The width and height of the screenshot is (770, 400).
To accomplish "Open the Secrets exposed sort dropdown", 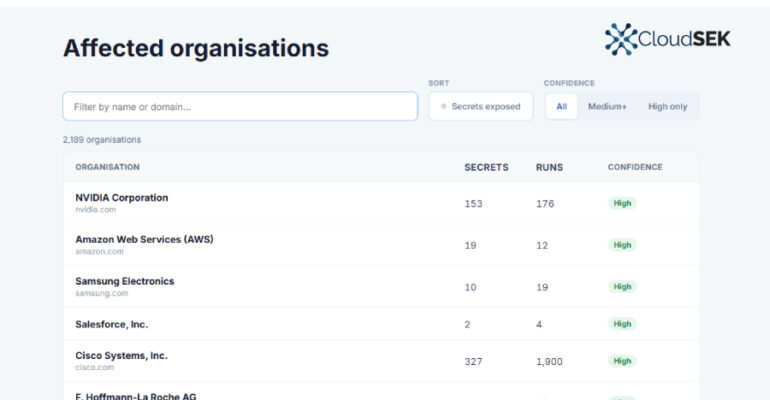I will 481,106.
